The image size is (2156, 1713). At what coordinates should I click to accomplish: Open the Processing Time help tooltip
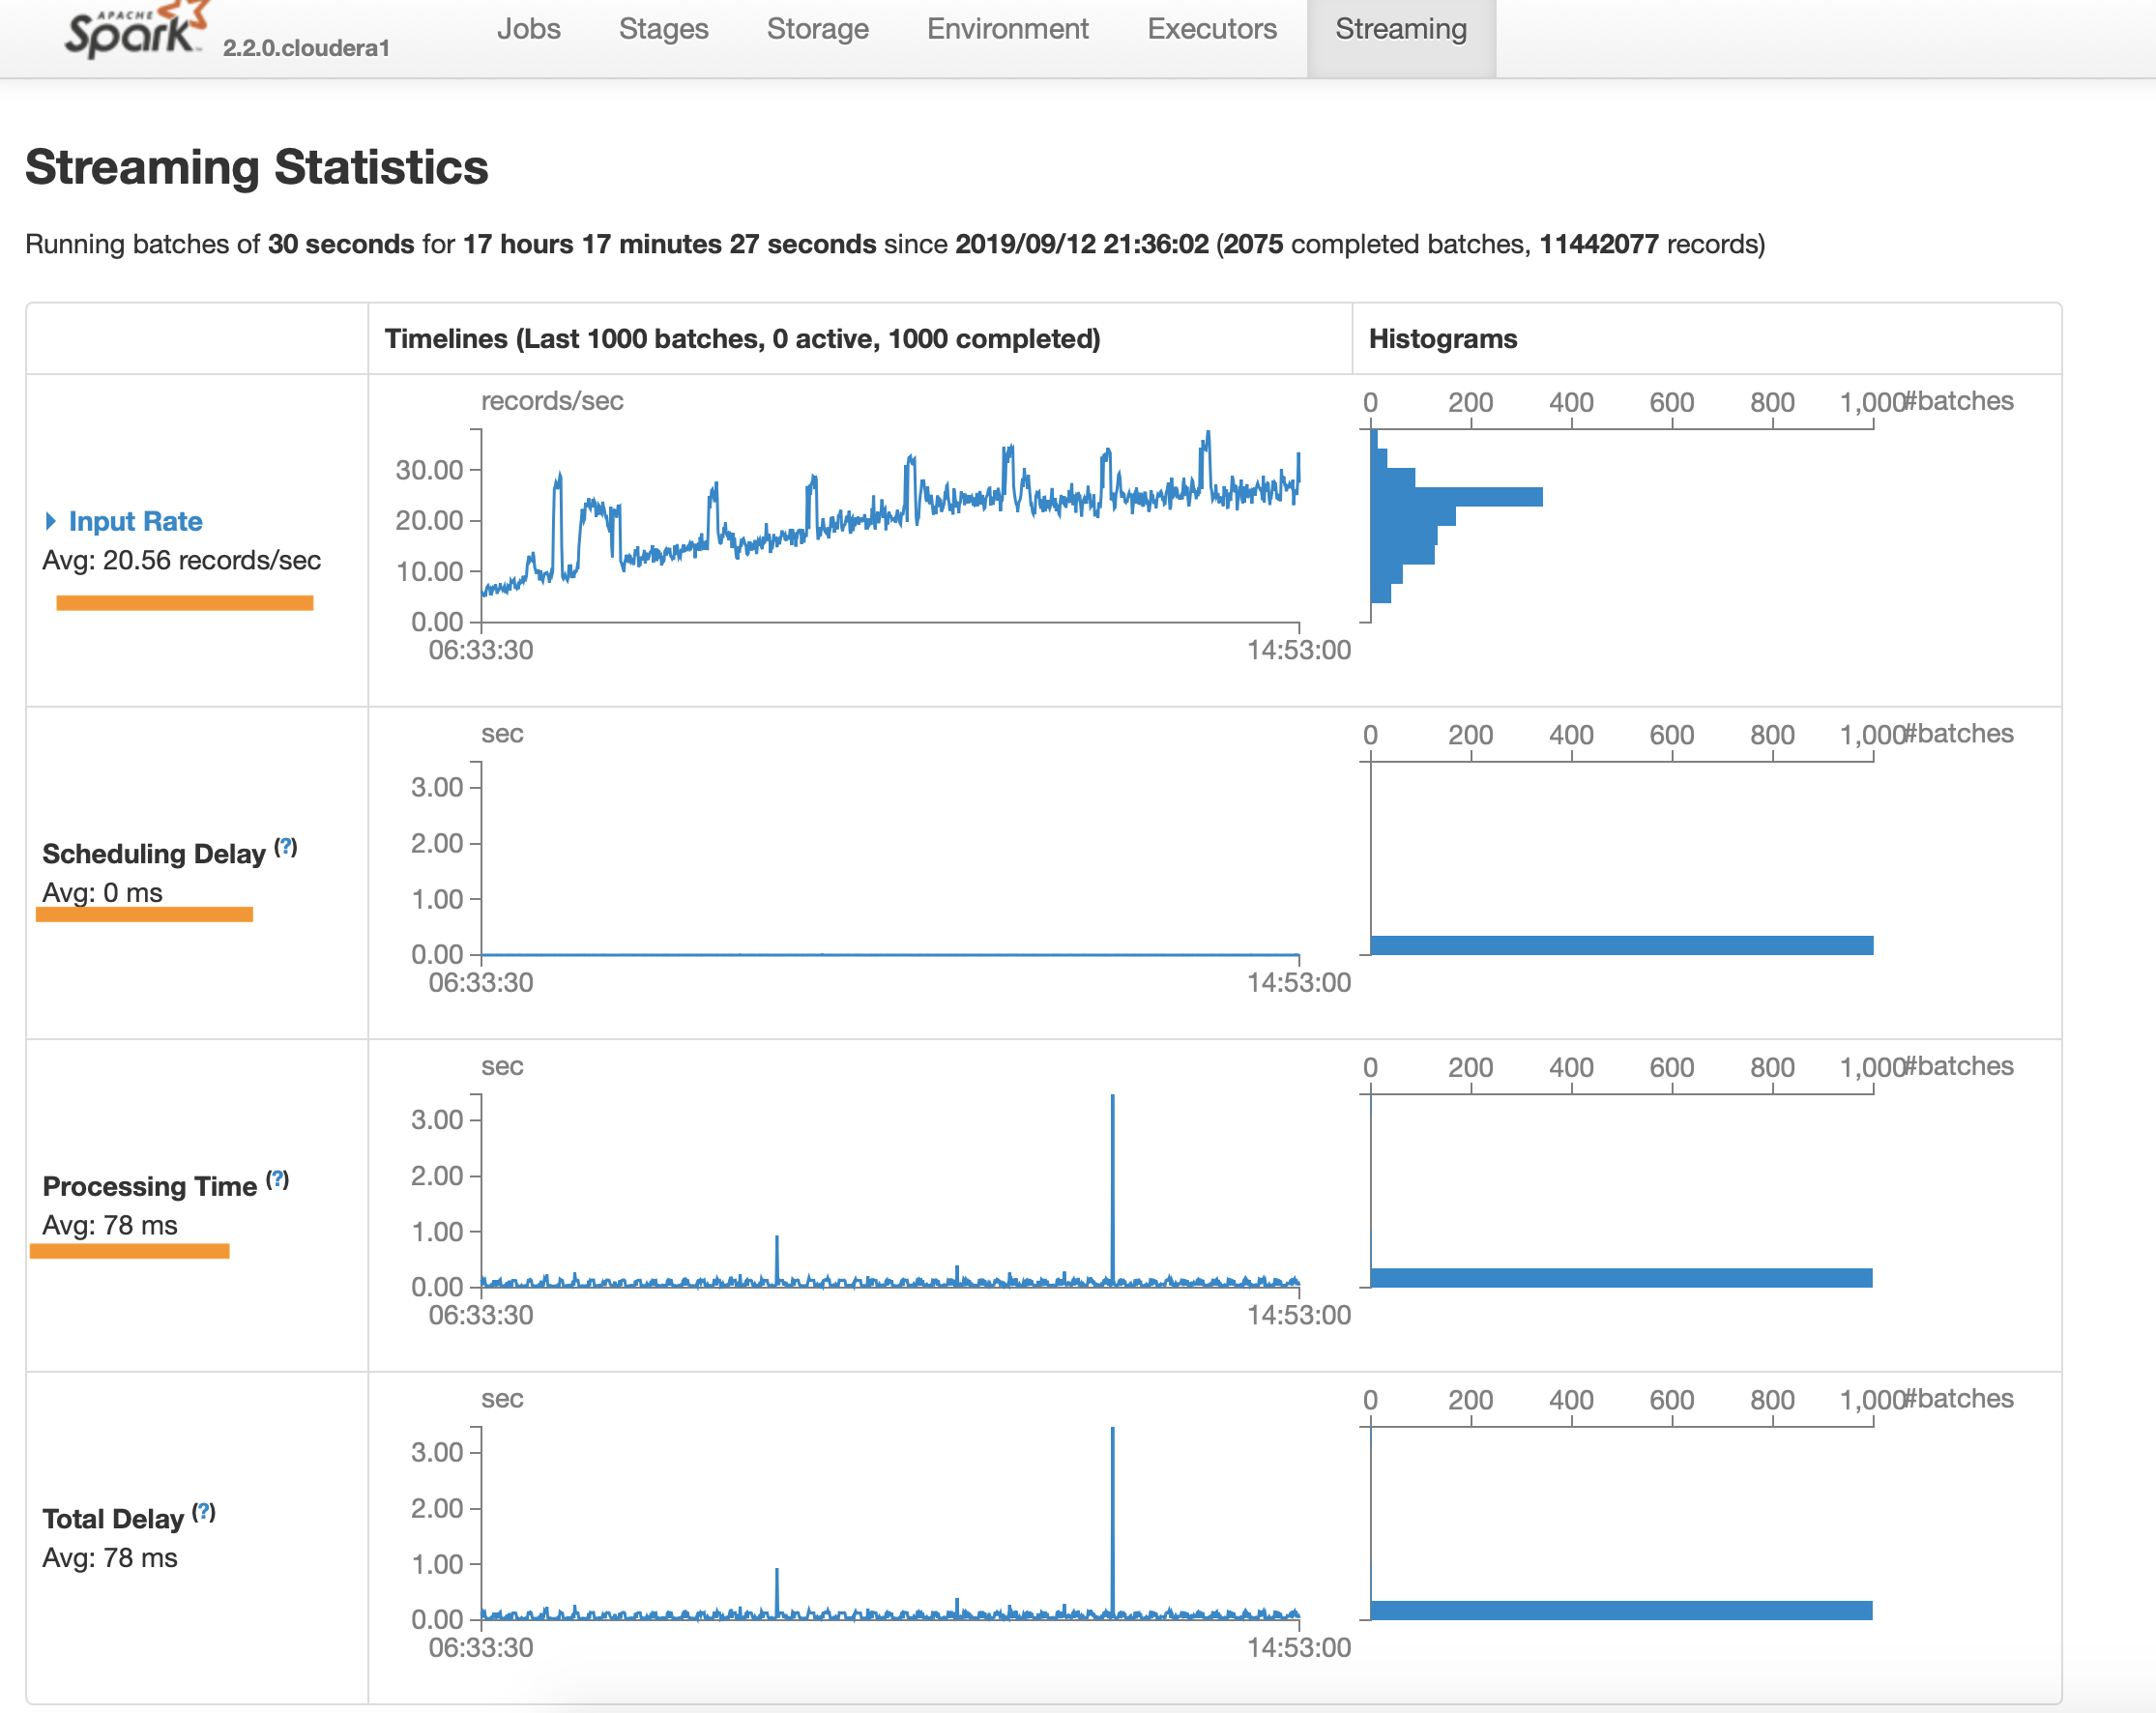point(278,1179)
